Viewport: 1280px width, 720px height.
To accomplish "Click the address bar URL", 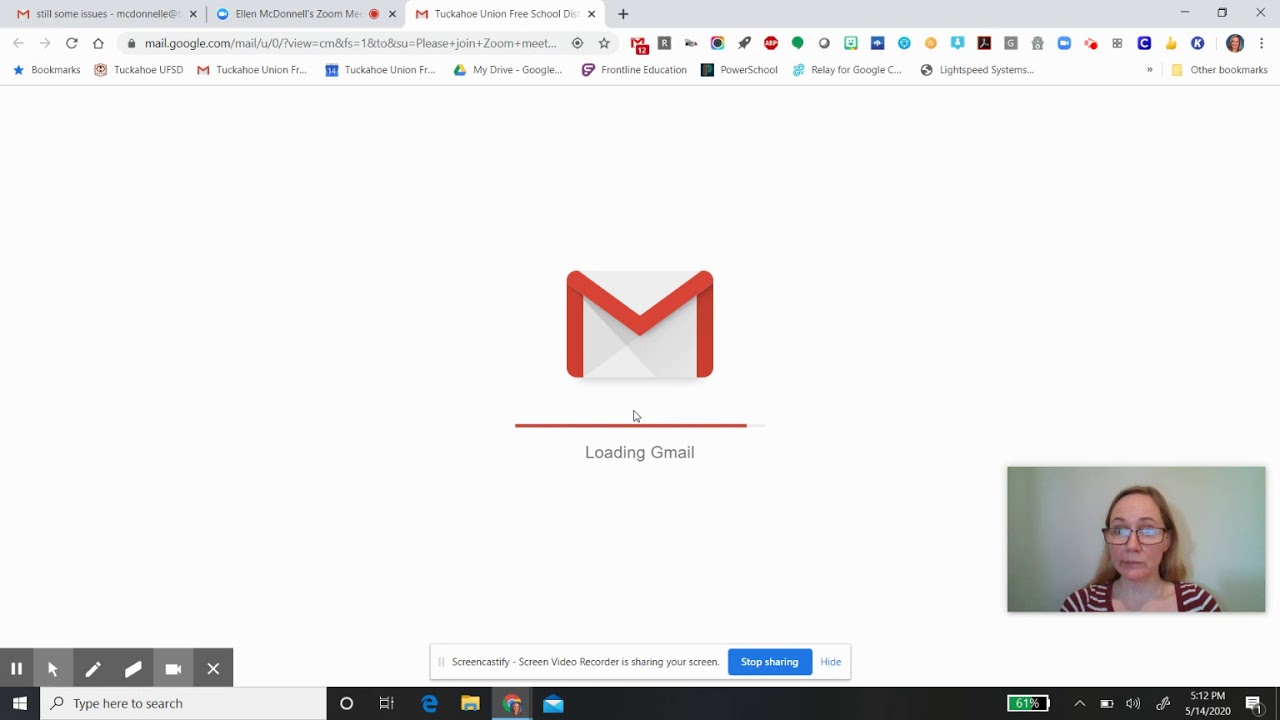I will (350, 43).
